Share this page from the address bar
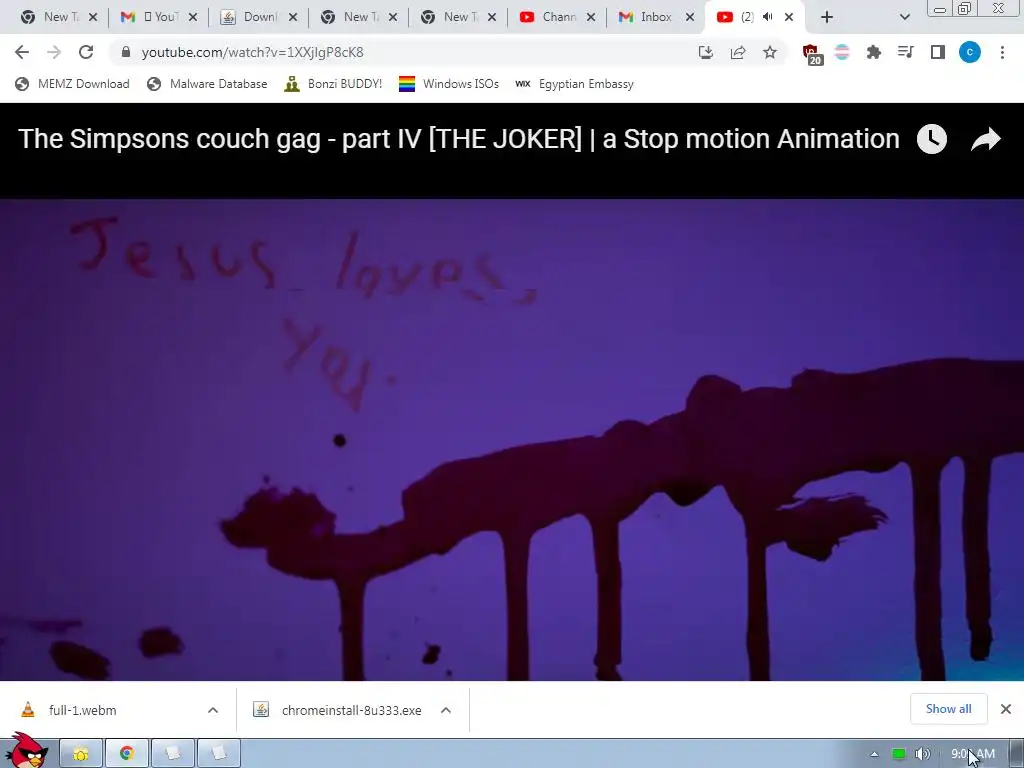 (x=738, y=52)
